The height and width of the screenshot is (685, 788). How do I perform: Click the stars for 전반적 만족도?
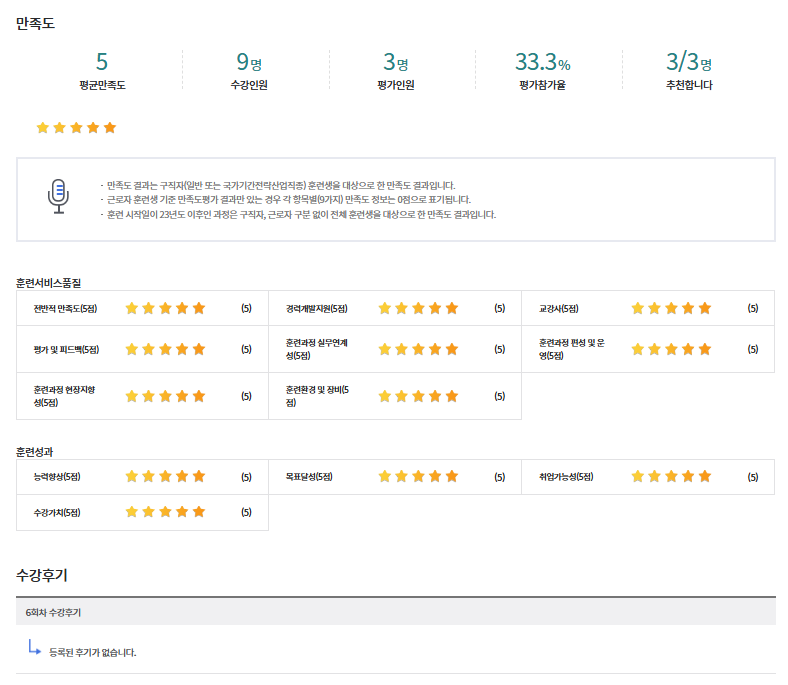[x=165, y=308]
